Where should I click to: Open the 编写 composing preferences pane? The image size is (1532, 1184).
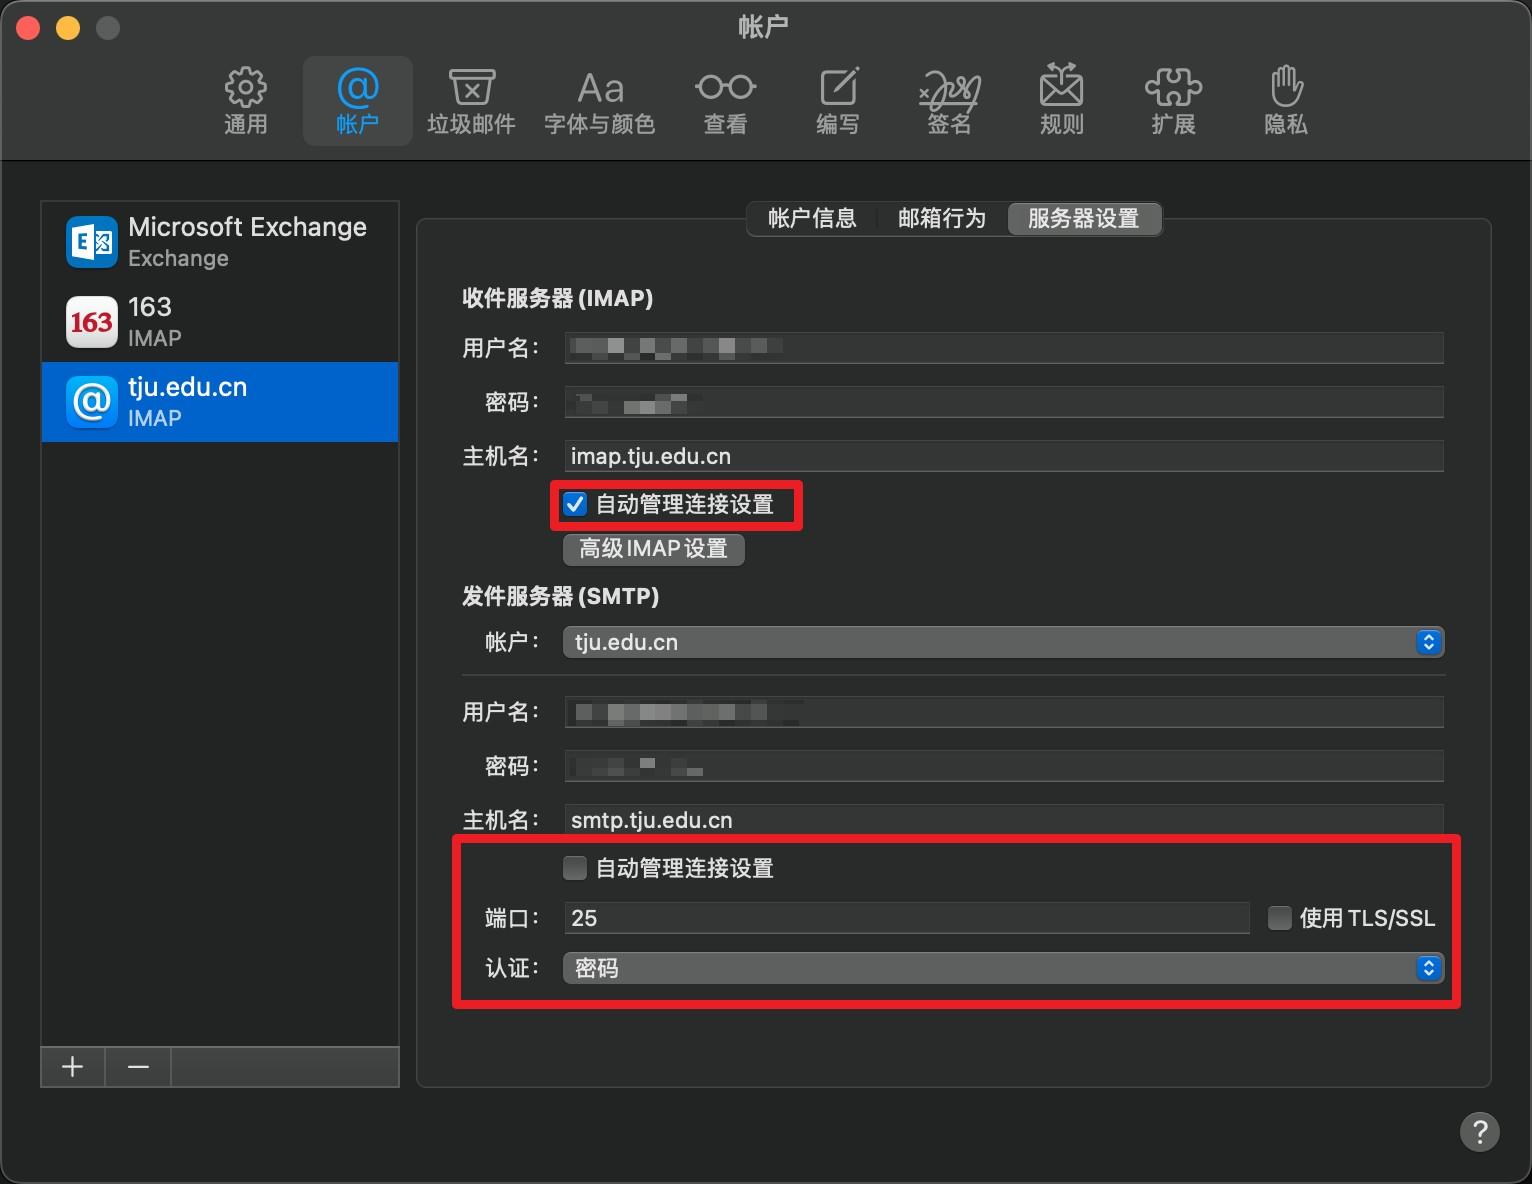pyautogui.click(x=837, y=101)
